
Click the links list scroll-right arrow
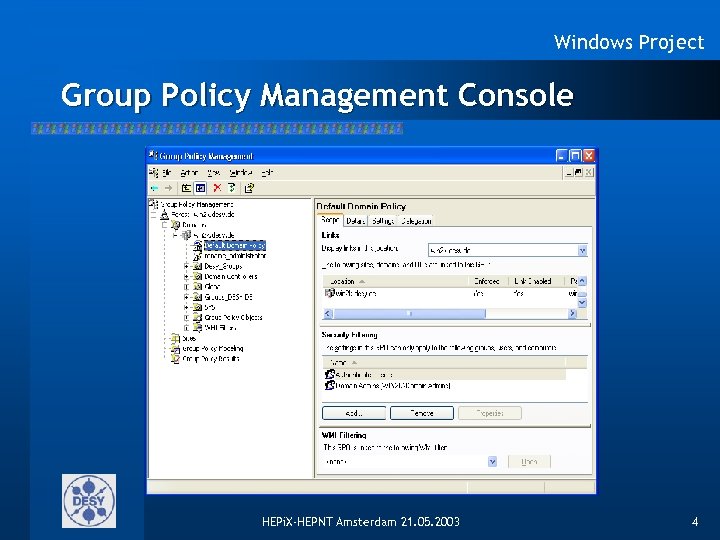pyautogui.click(x=572, y=314)
